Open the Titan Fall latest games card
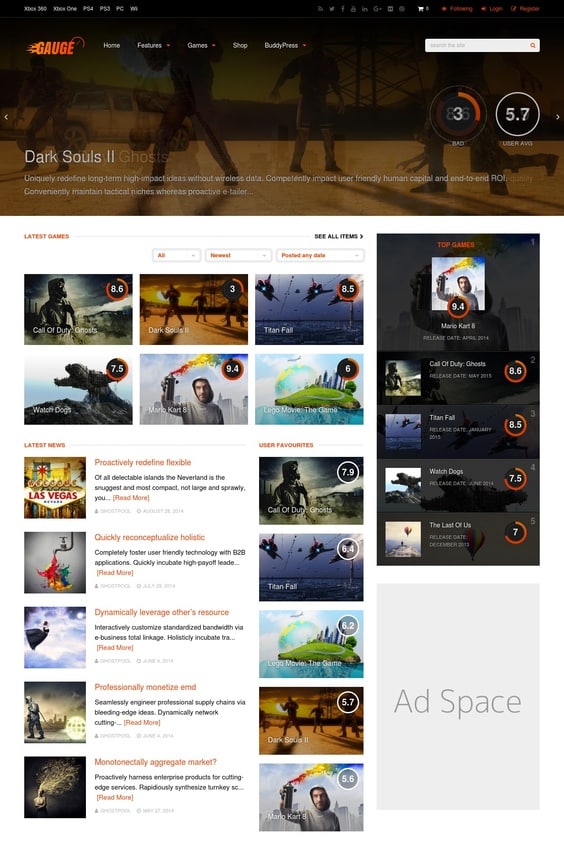This screenshot has height=846, width=564. [309, 309]
